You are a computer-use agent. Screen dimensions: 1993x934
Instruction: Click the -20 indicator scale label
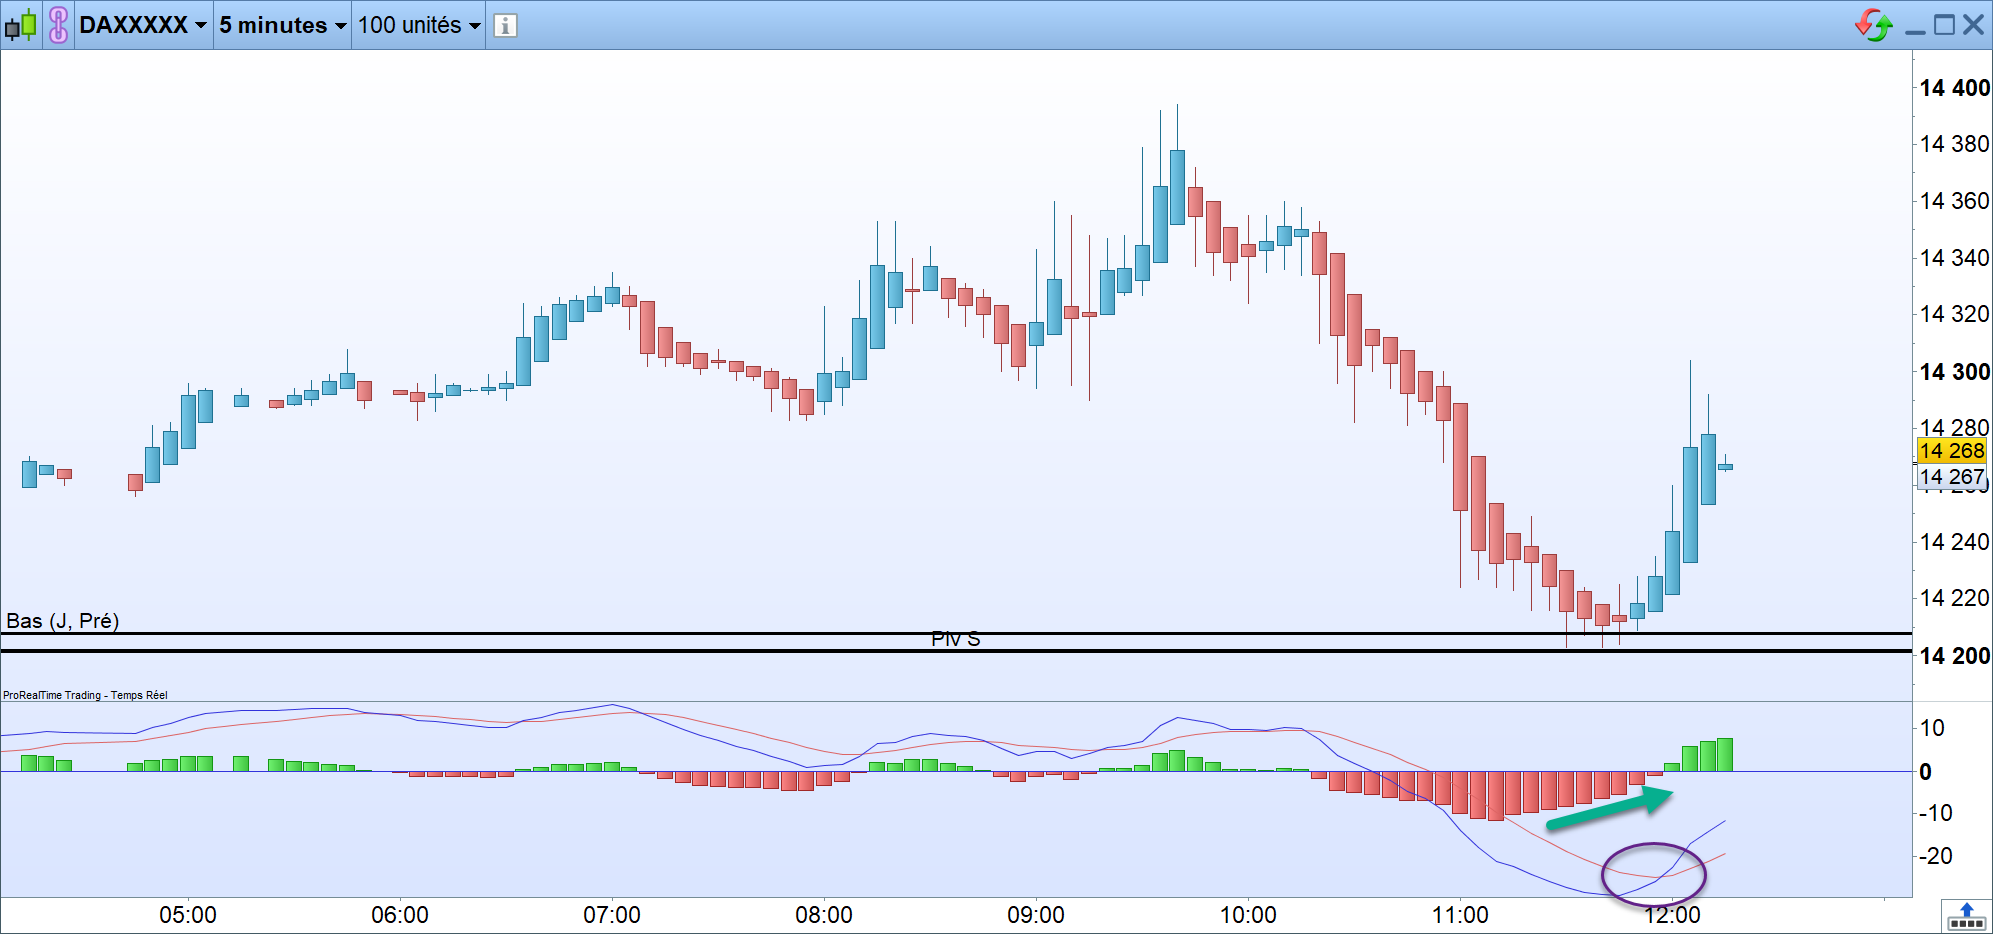click(x=1935, y=856)
